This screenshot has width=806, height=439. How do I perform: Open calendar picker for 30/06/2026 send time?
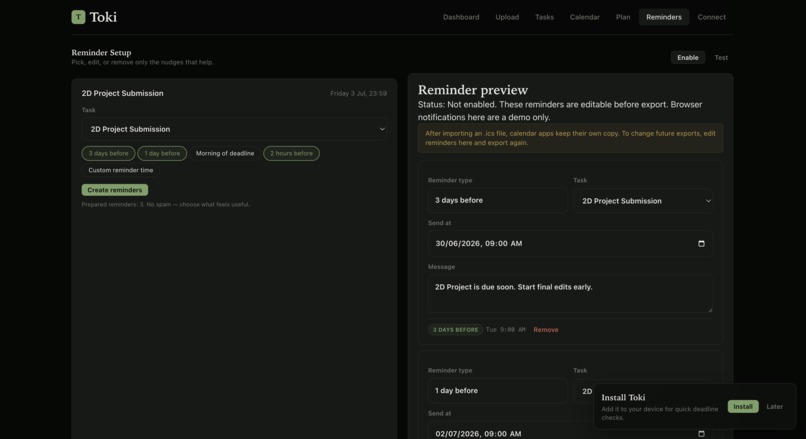(701, 244)
